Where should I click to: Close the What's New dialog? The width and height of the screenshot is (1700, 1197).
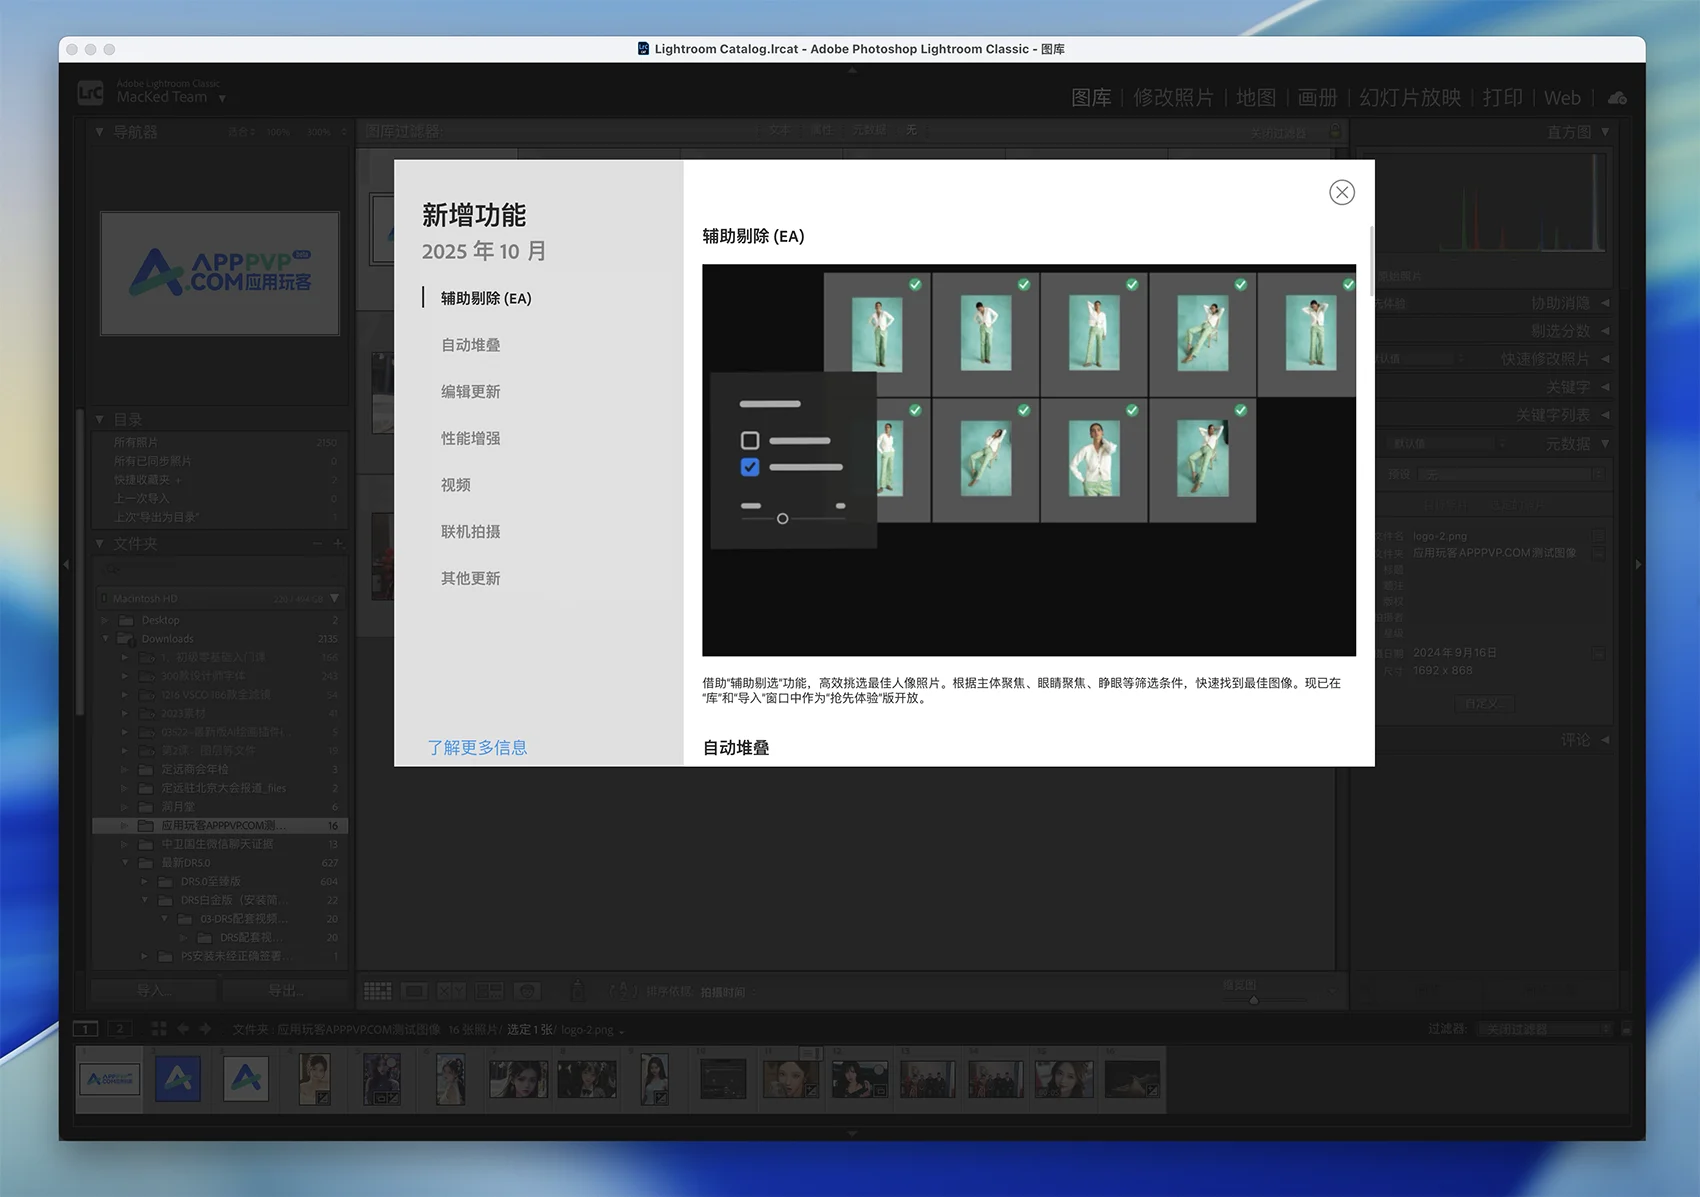tap(1341, 192)
